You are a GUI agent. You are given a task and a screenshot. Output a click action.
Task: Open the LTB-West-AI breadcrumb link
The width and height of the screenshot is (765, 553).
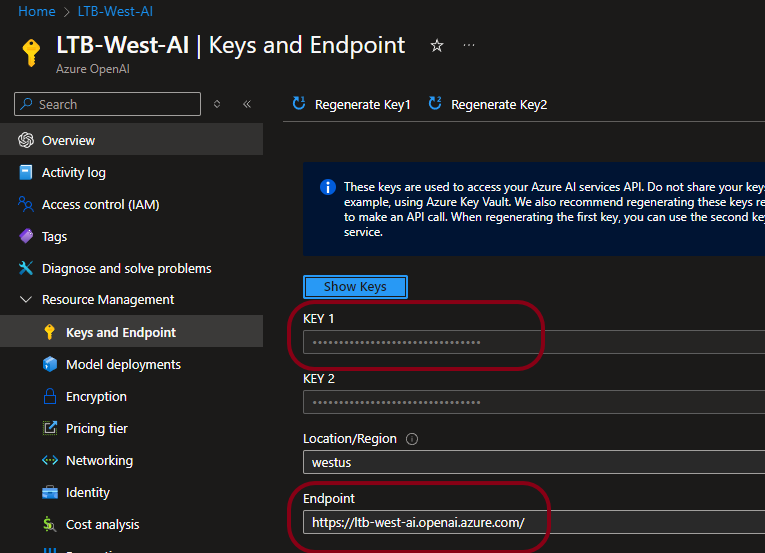click(115, 11)
